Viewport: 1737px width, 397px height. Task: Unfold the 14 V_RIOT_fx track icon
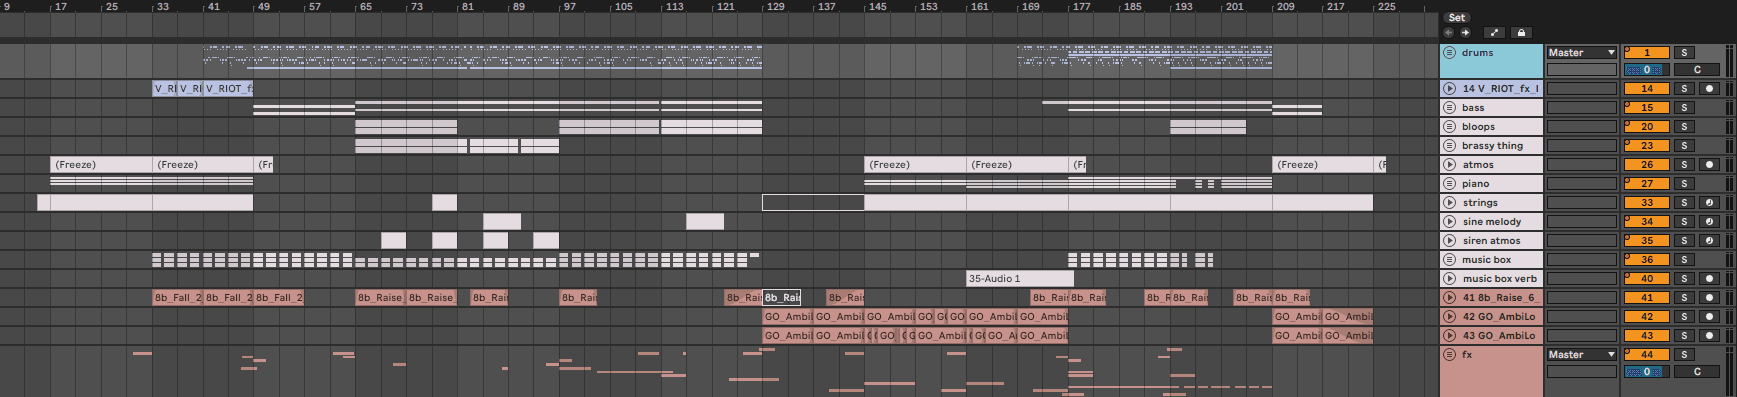coord(1449,89)
